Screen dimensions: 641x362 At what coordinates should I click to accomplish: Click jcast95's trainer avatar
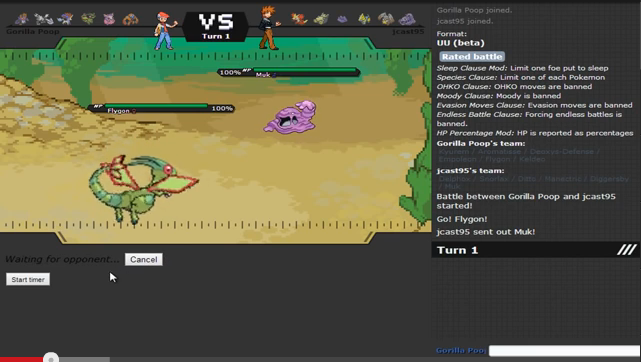point(269,28)
